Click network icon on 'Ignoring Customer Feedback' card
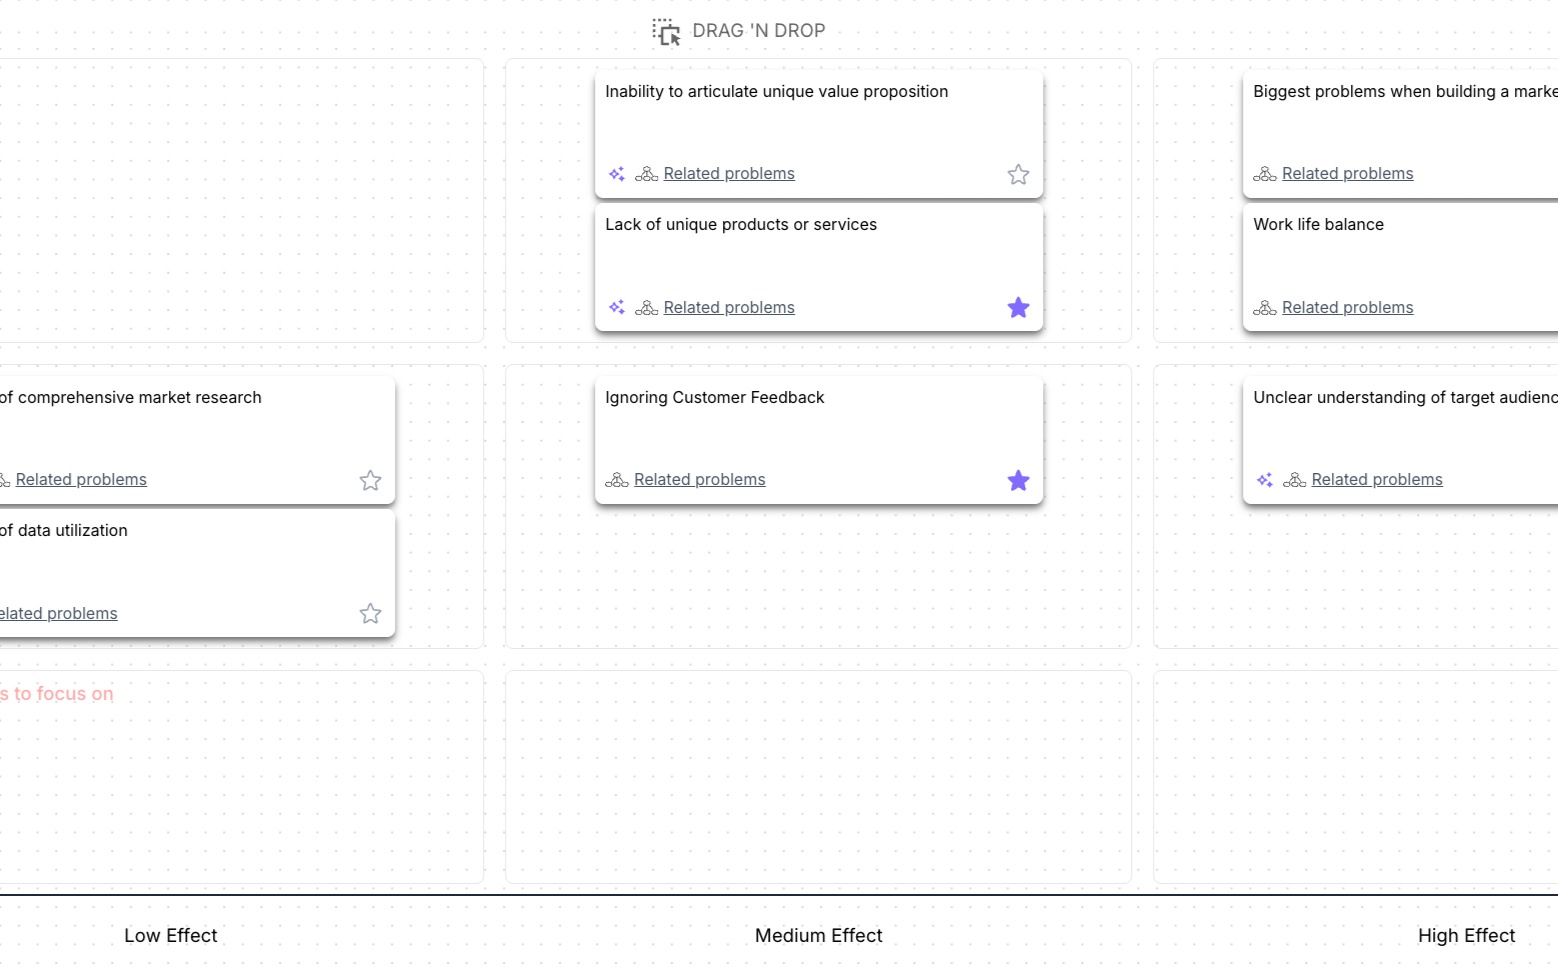 (x=617, y=480)
